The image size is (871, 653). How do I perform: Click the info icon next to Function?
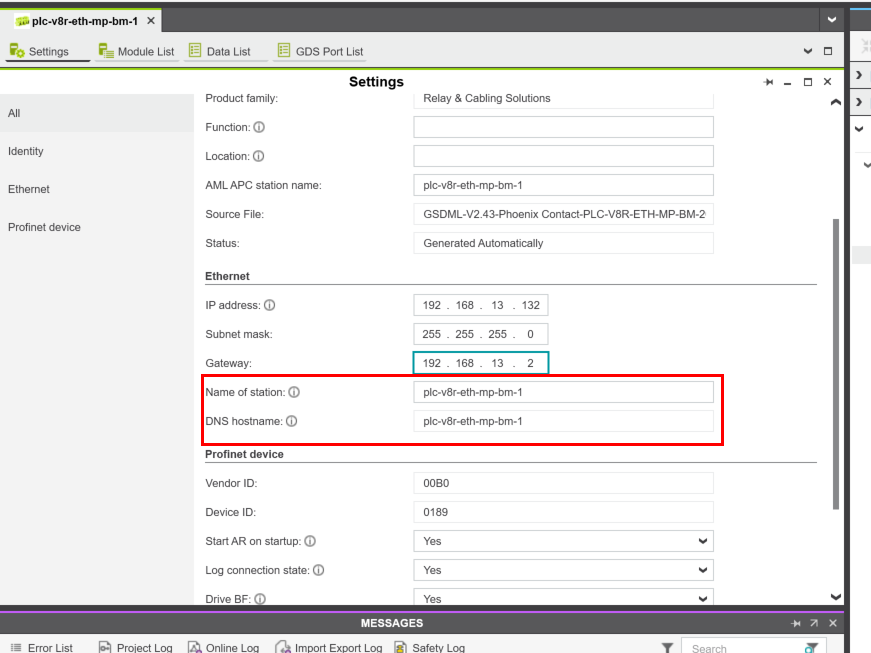pos(259,127)
